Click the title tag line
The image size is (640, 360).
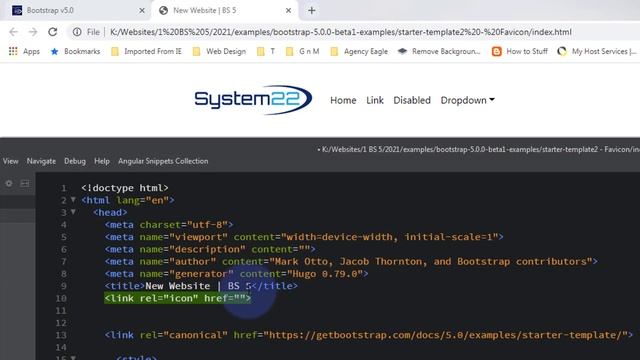[x=201, y=286]
